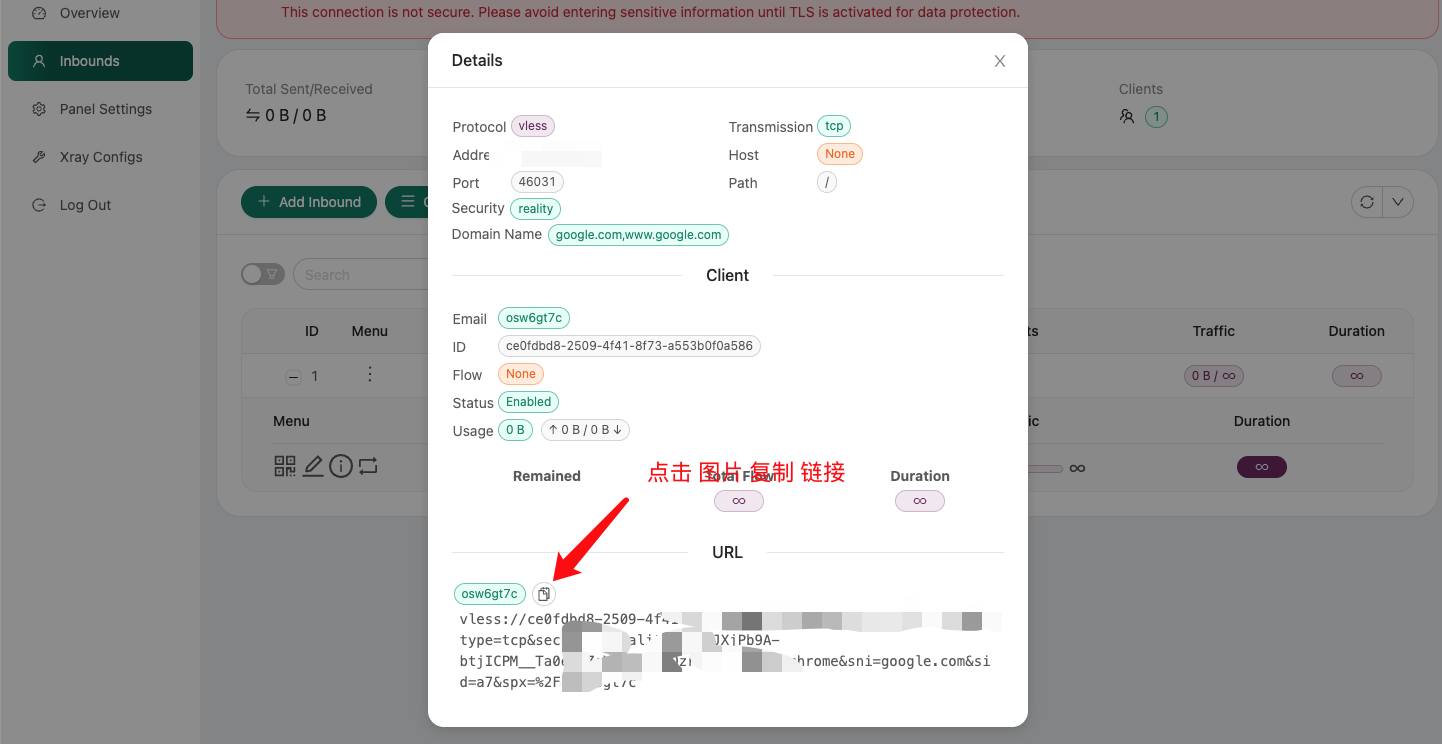Expand the refresh options chevron
This screenshot has width=1442, height=744.
pos(1397,202)
